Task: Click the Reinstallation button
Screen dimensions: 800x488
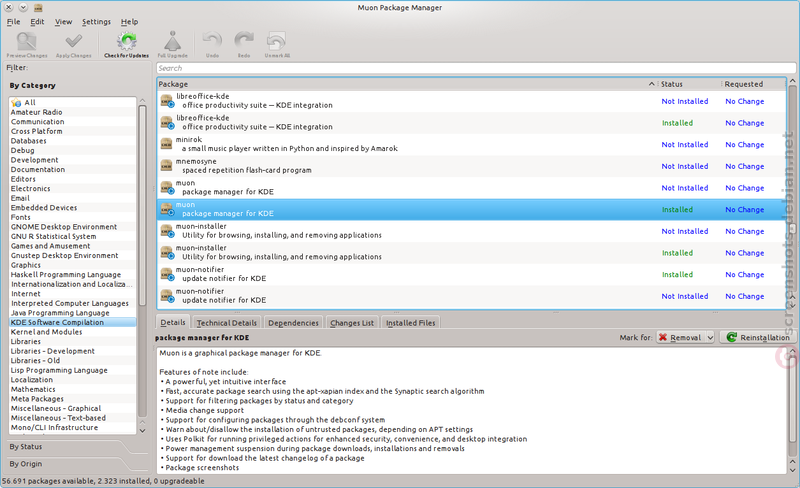Action: coord(758,337)
